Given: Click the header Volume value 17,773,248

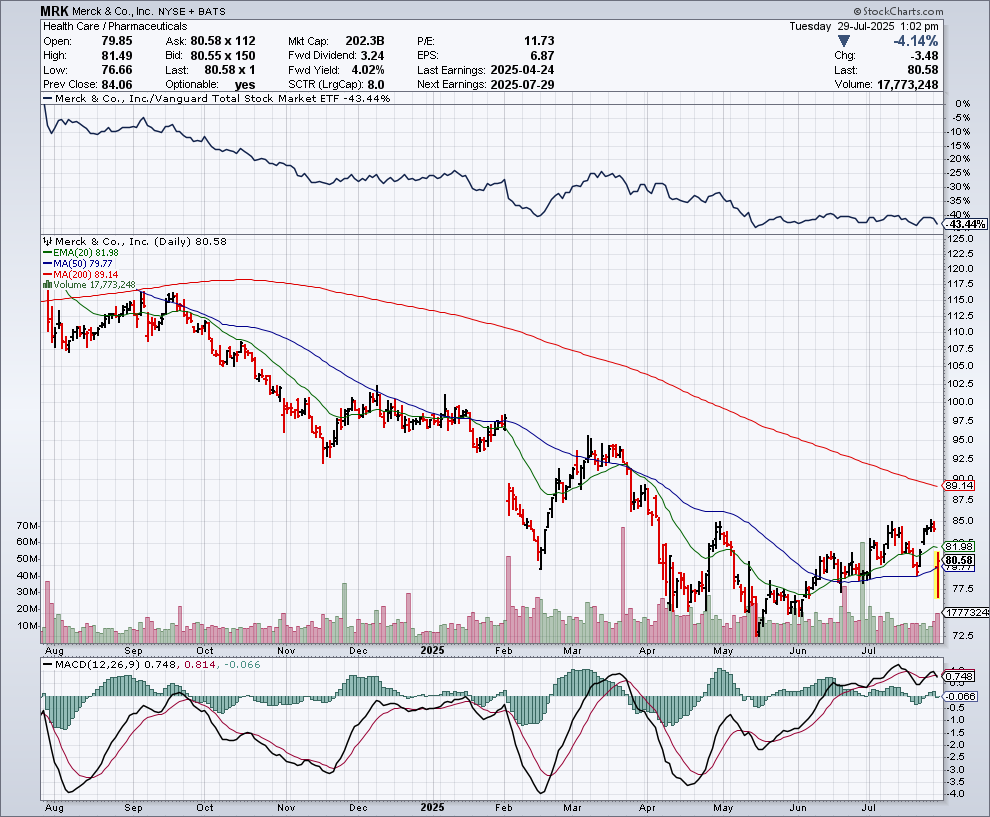Looking at the screenshot, I should tap(907, 85).
